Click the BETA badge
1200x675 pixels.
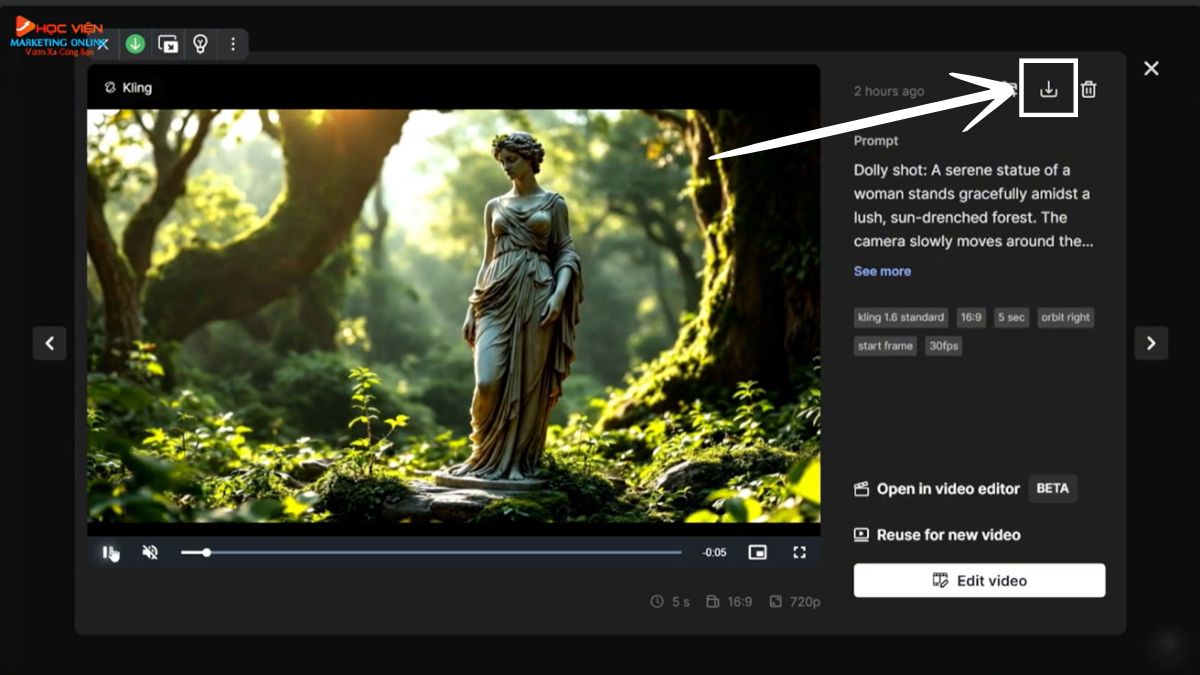pyautogui.click(x=1052, y=489)
